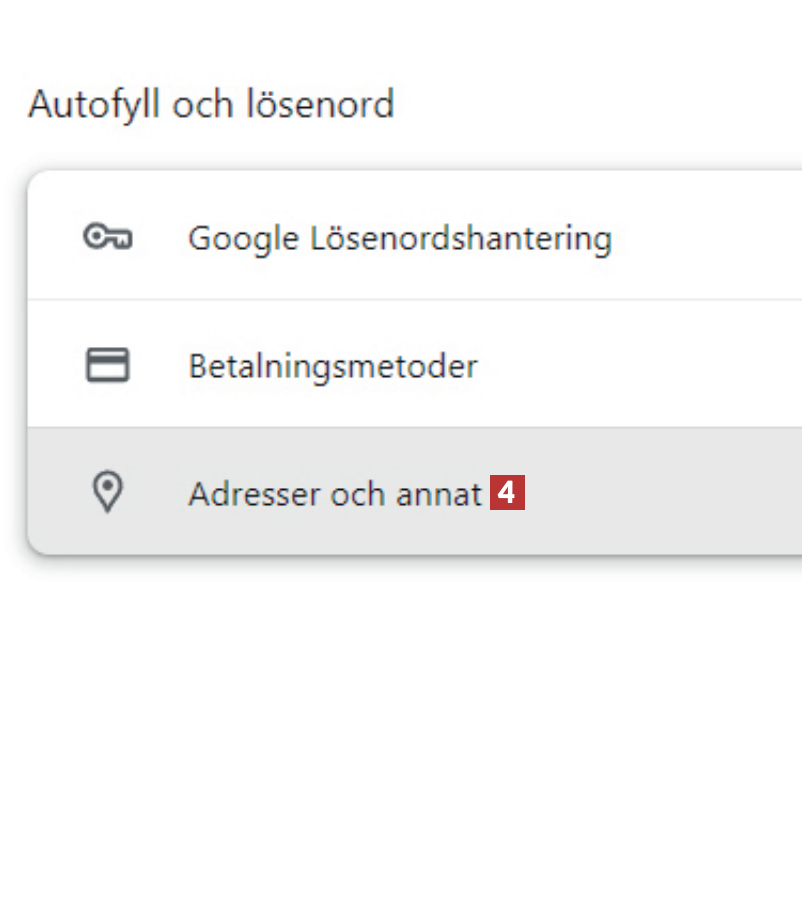Click the location pin icon

click(107, 493)
